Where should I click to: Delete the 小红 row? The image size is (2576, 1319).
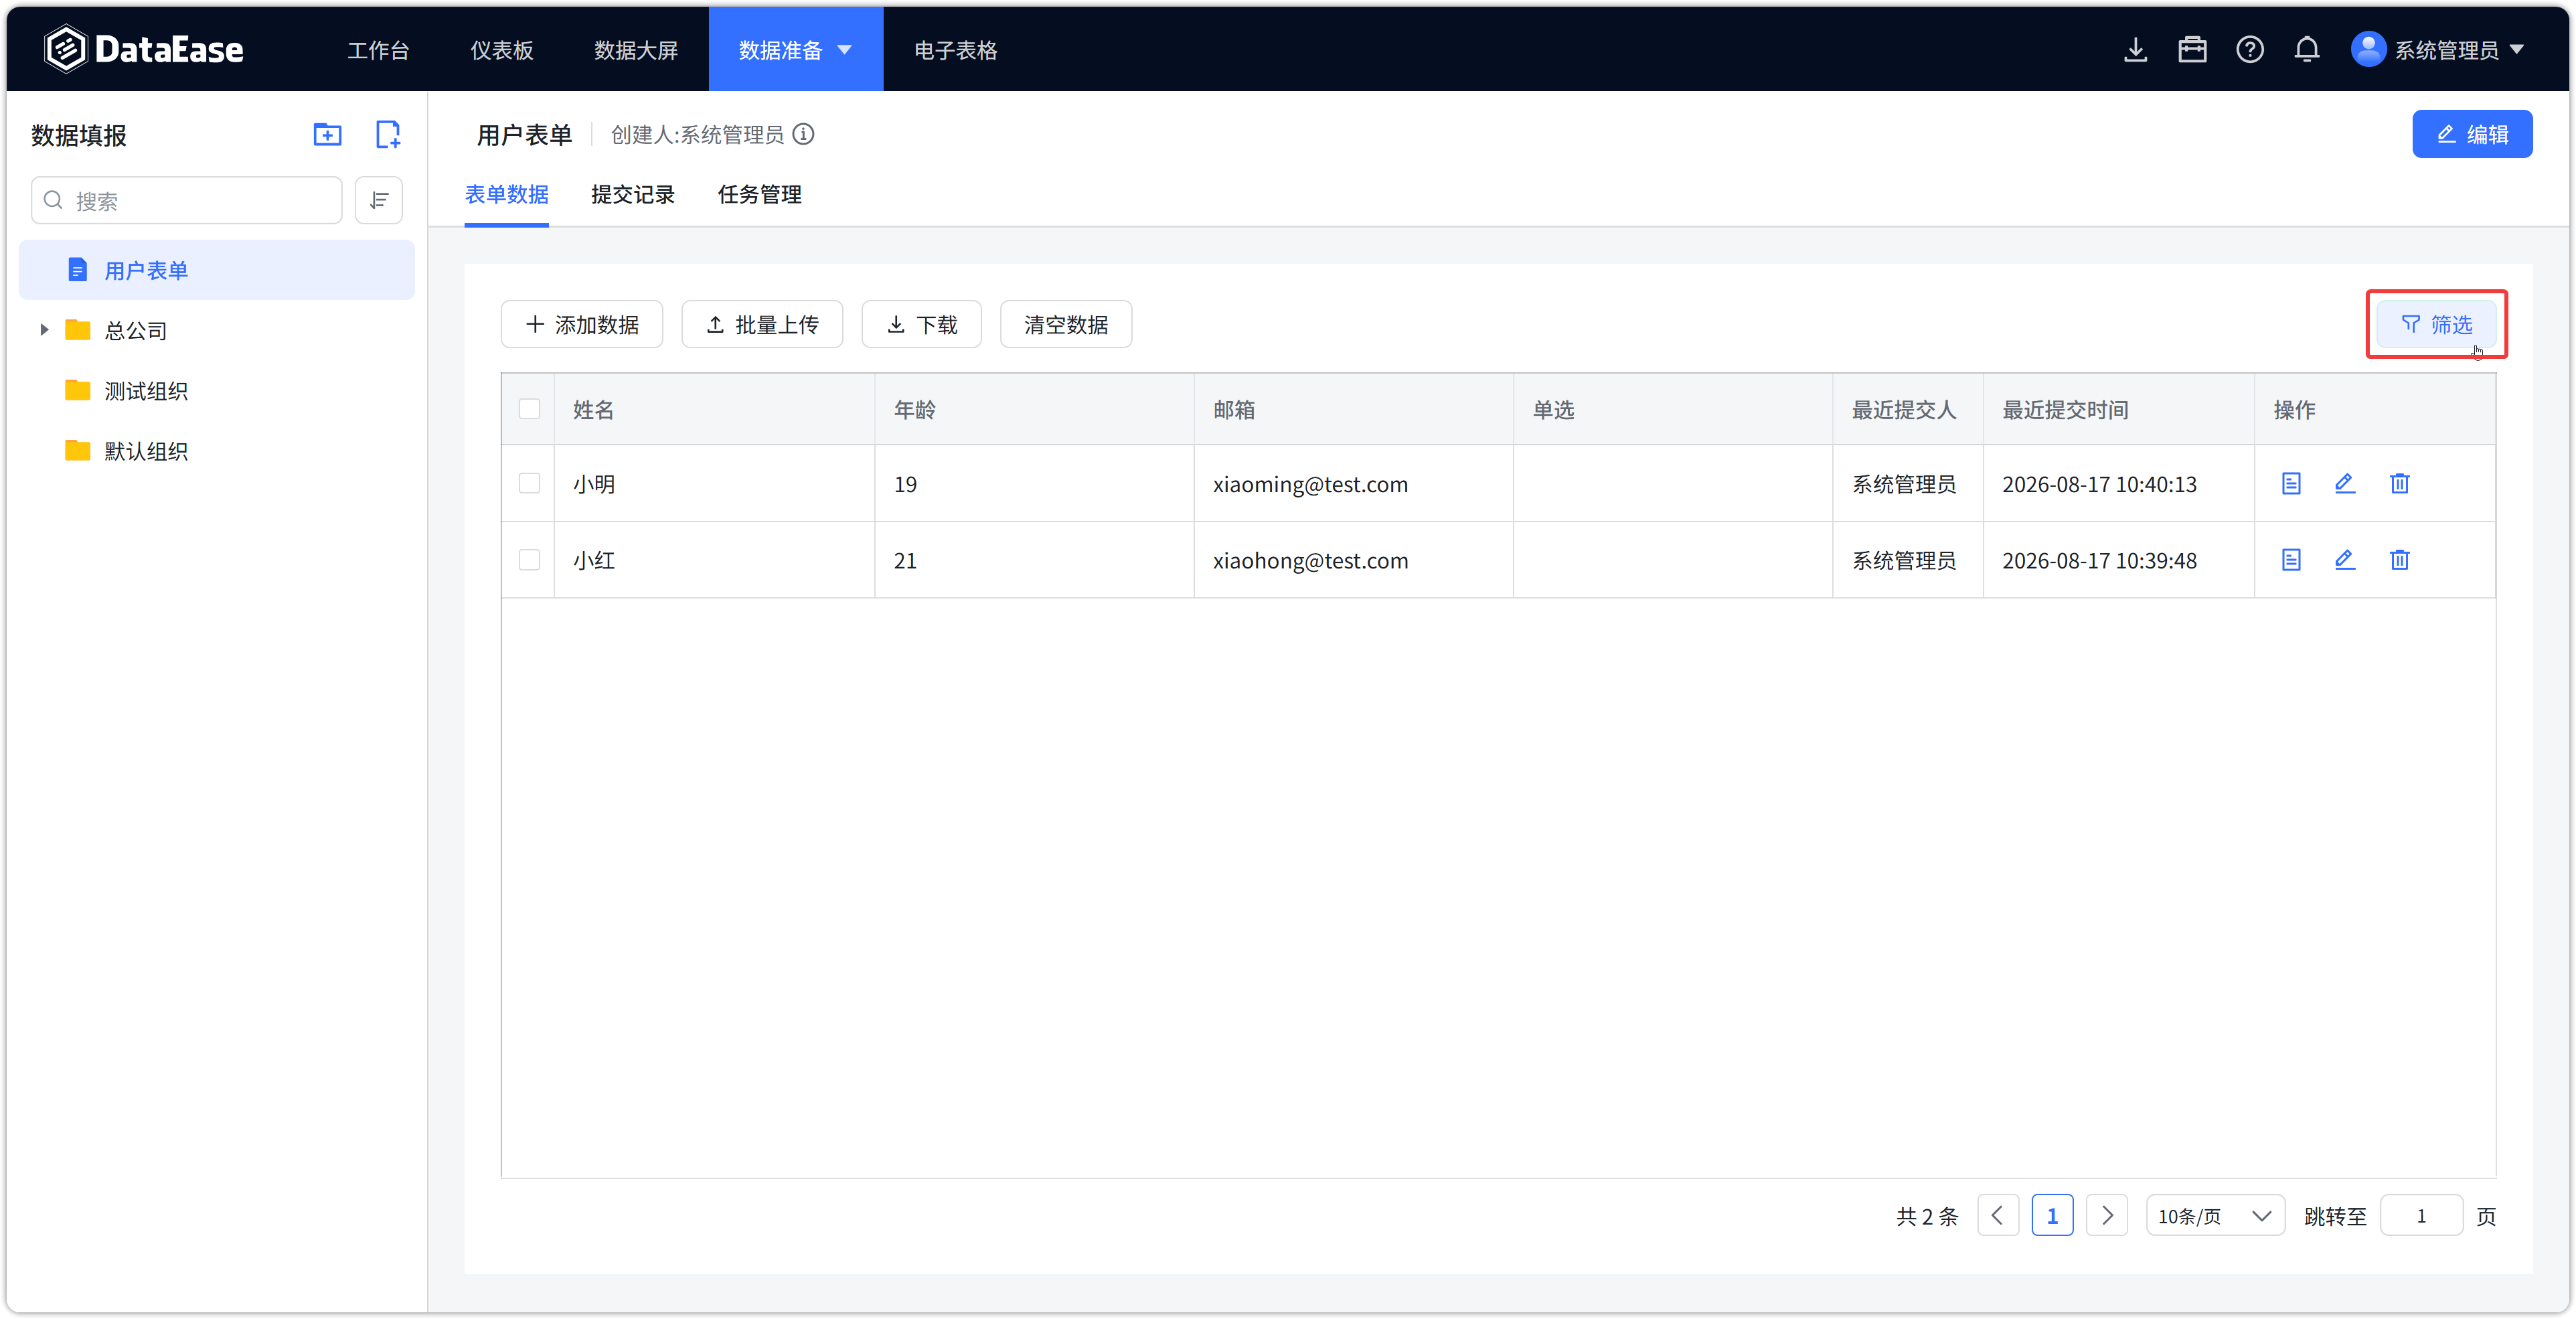[2399, 559]
